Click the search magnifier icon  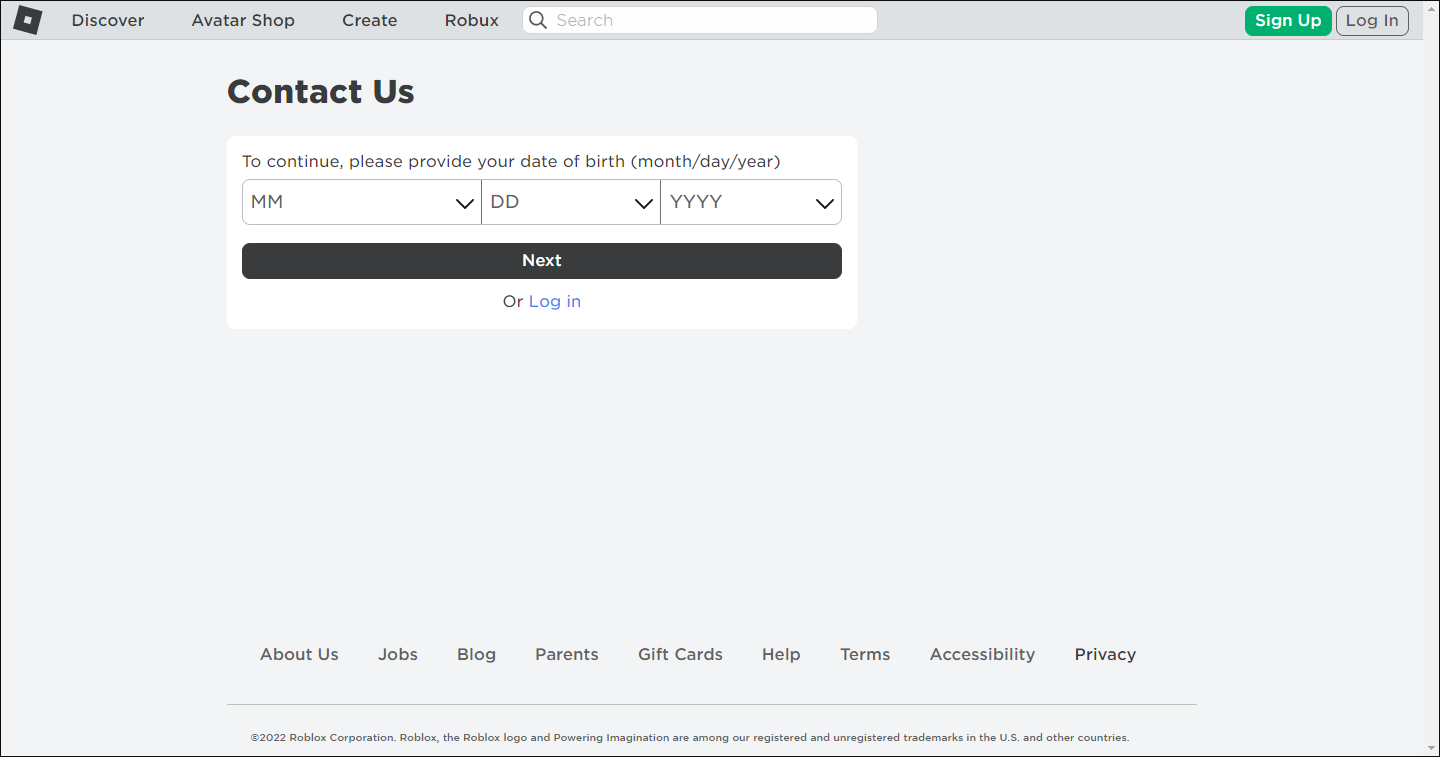[x=538, y=20]
